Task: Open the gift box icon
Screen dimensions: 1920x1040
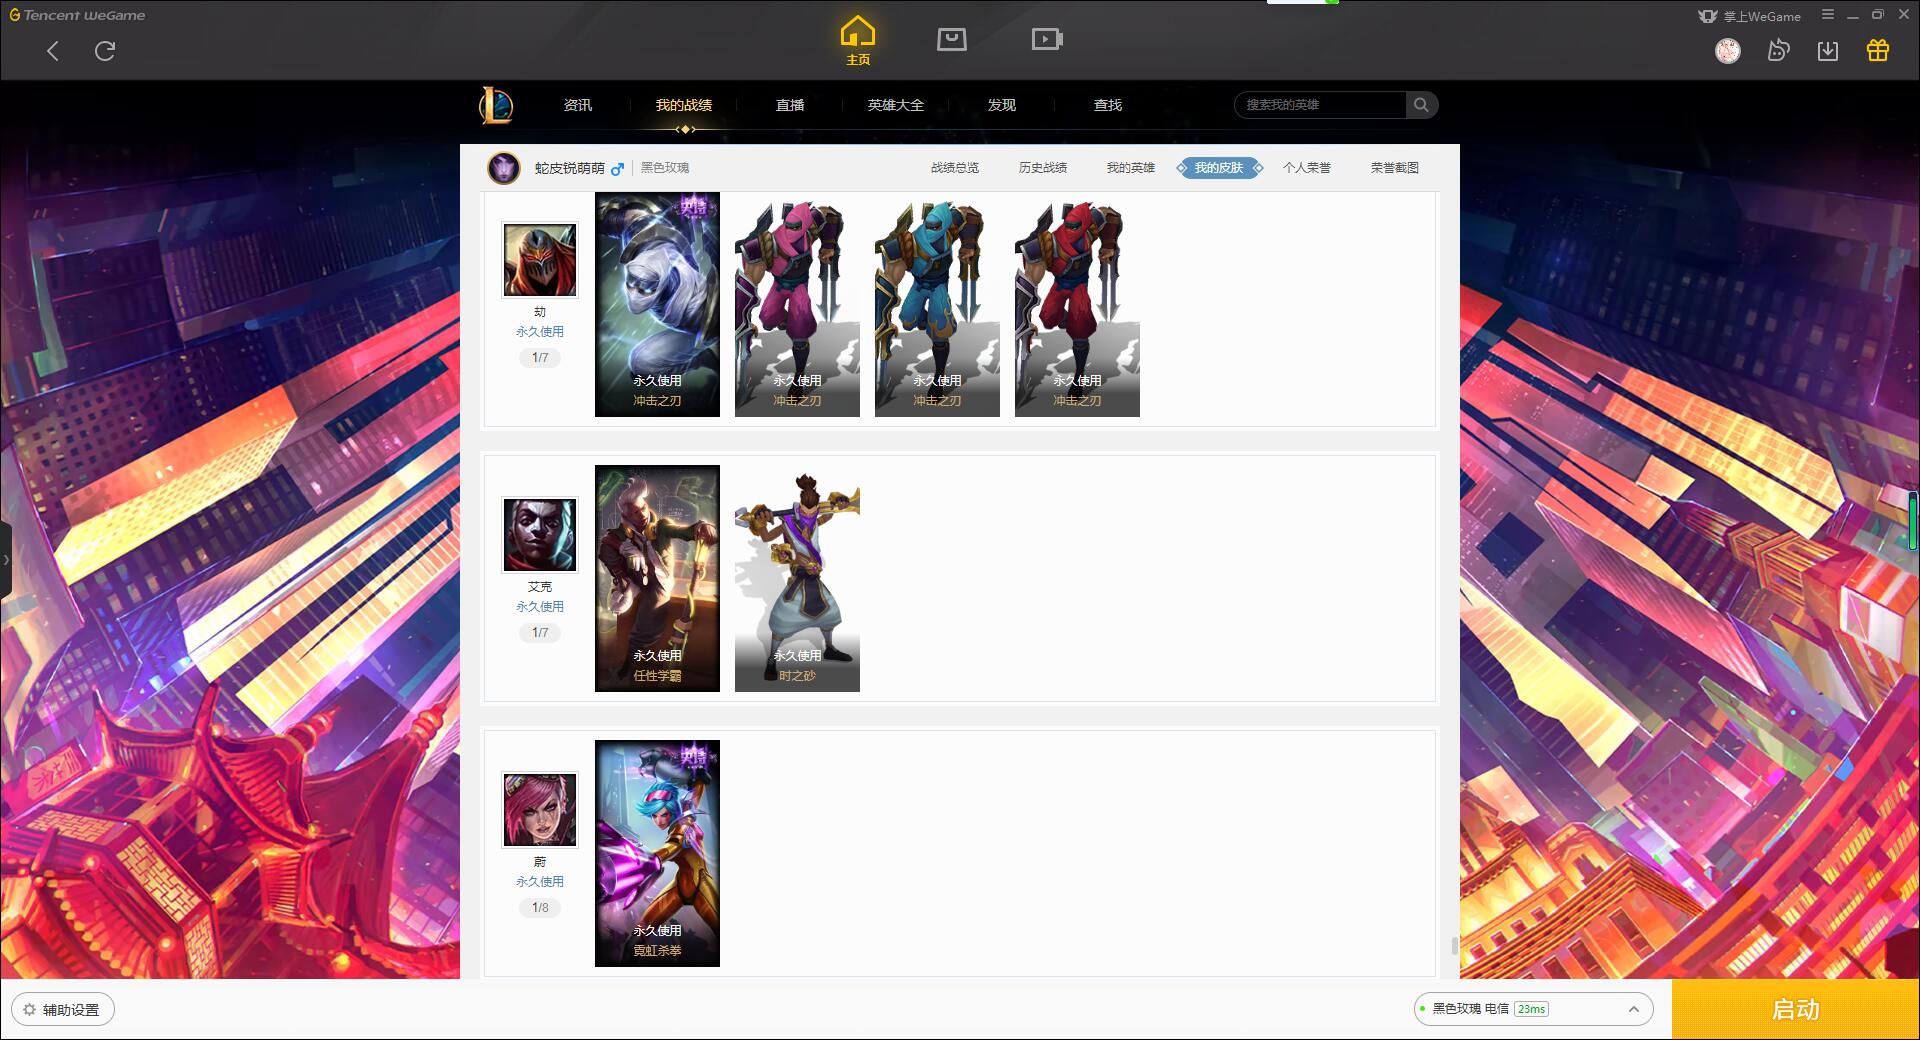Action: point(1878,51)
